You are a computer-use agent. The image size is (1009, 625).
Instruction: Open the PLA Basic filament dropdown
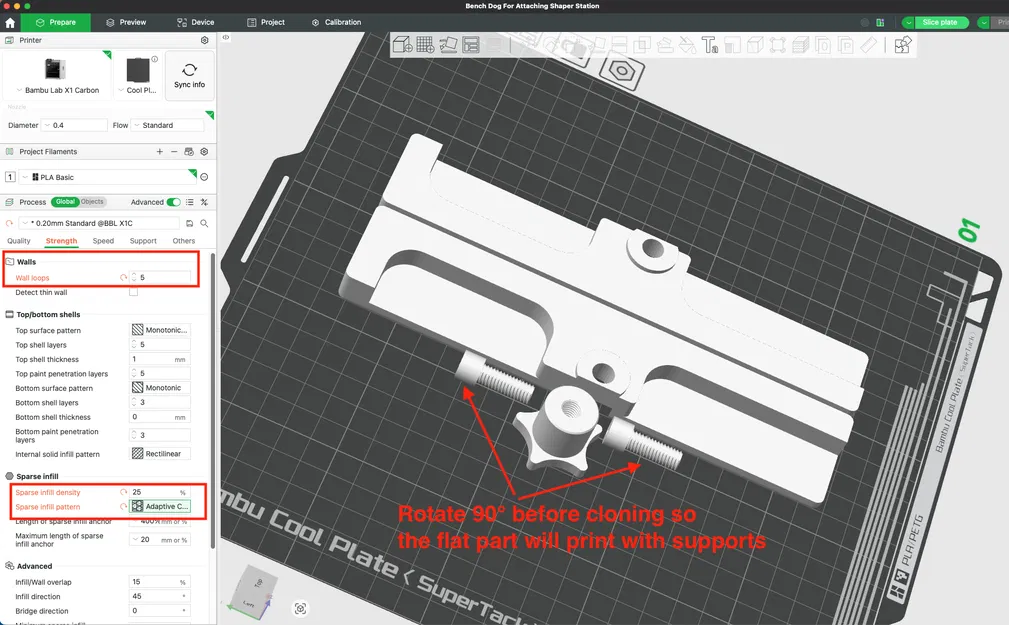coord(108,177)
